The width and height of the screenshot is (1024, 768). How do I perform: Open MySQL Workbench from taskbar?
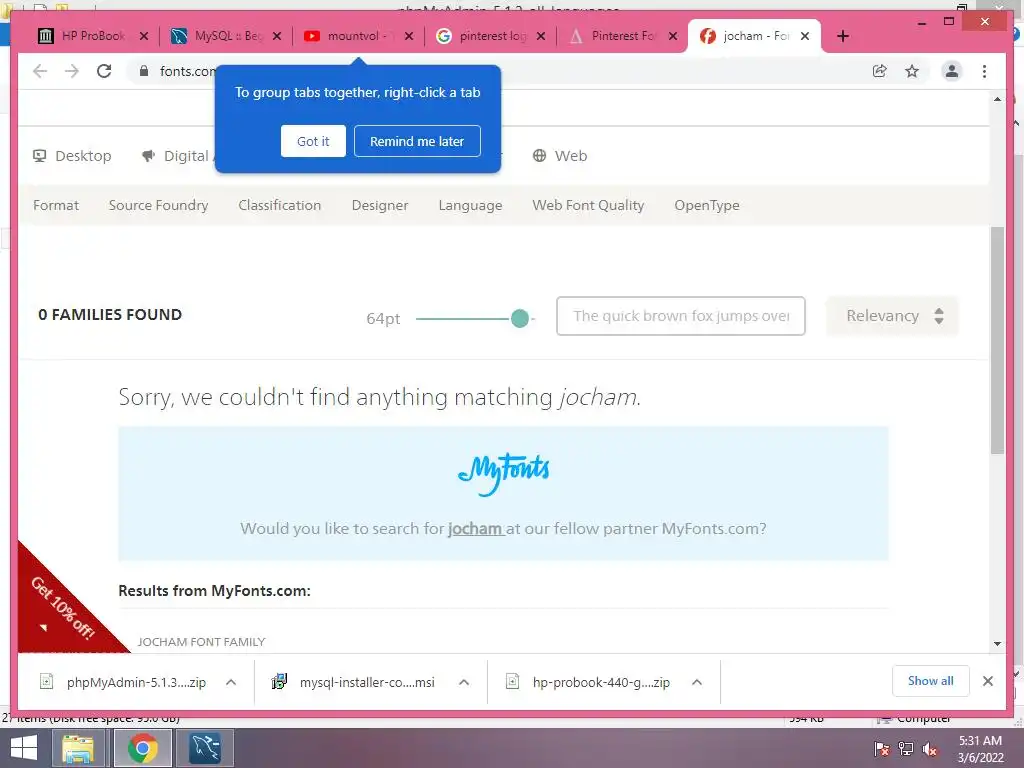click(x=205, y=748)
